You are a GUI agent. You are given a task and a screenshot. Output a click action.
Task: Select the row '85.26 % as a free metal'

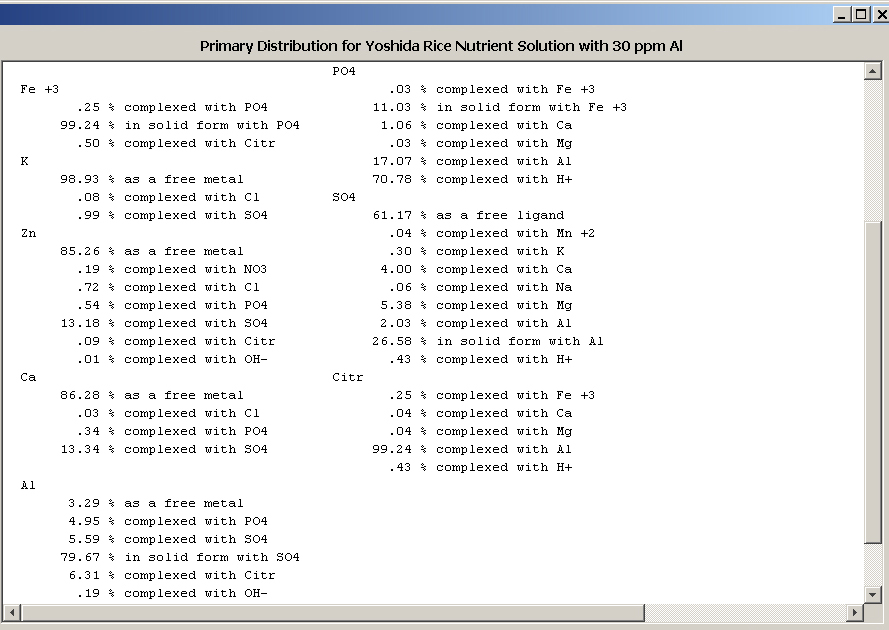(152, 251)
